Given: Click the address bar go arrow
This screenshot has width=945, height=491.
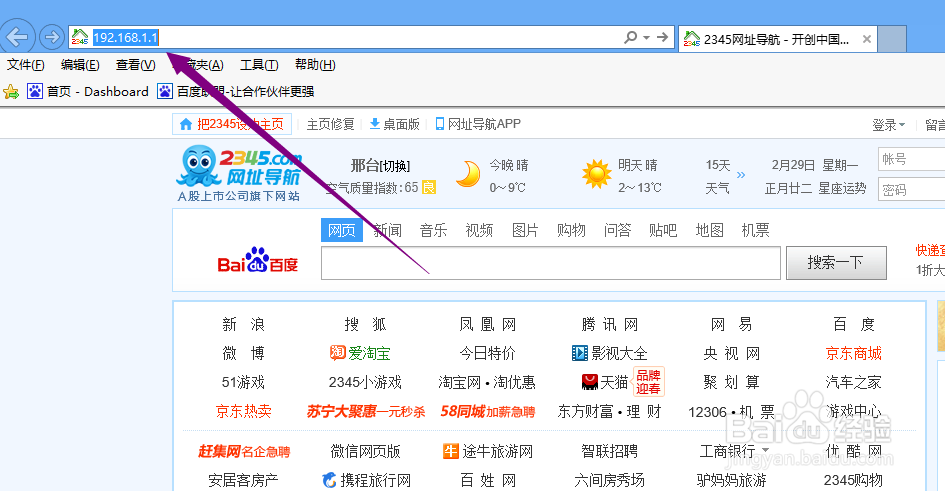Looking at the screenshot, I should click(662, 37).
